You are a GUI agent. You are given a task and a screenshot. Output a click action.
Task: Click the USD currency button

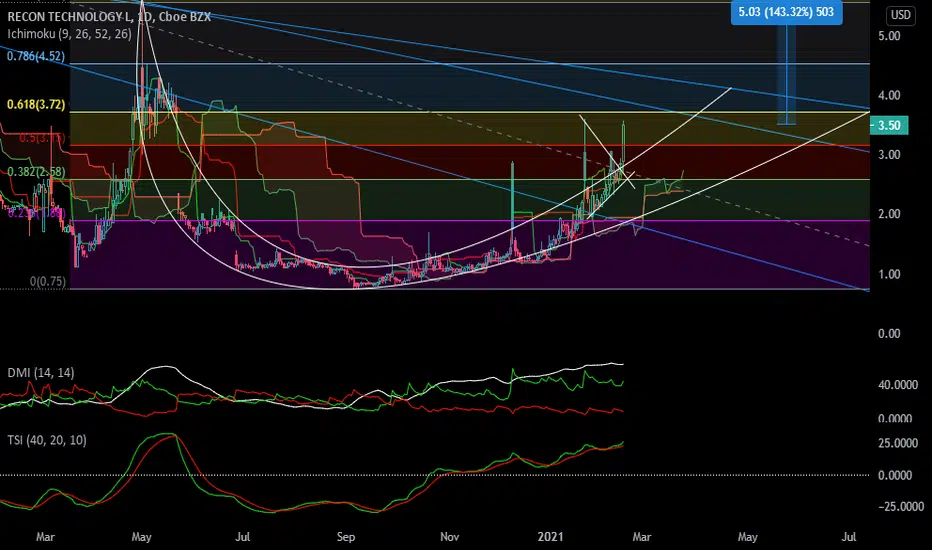pos(900,15)
